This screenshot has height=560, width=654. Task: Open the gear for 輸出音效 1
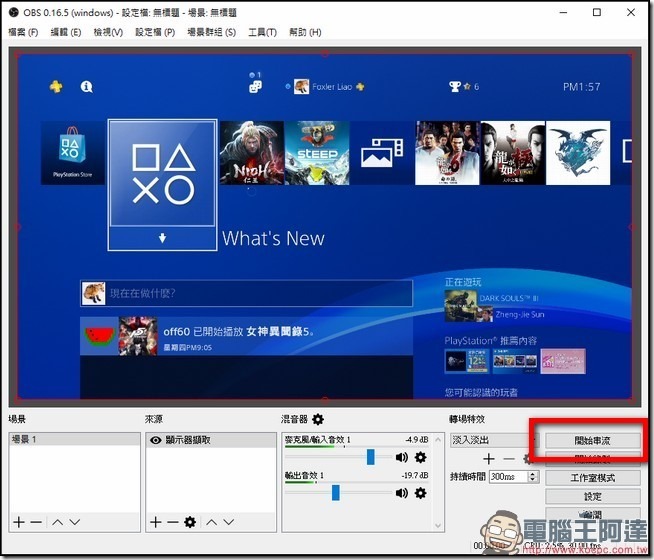click(x=420, y=493)
